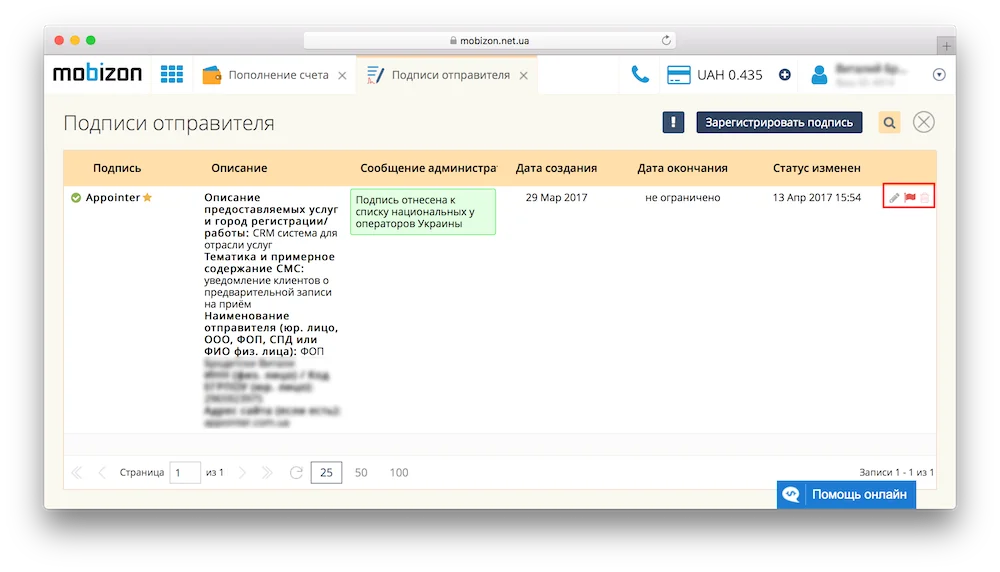This screenshot has width=1000, height=572.
Task: Click the 29 Мар 2017 creation date
Action: pyautogui.click(x=556, y=198)
